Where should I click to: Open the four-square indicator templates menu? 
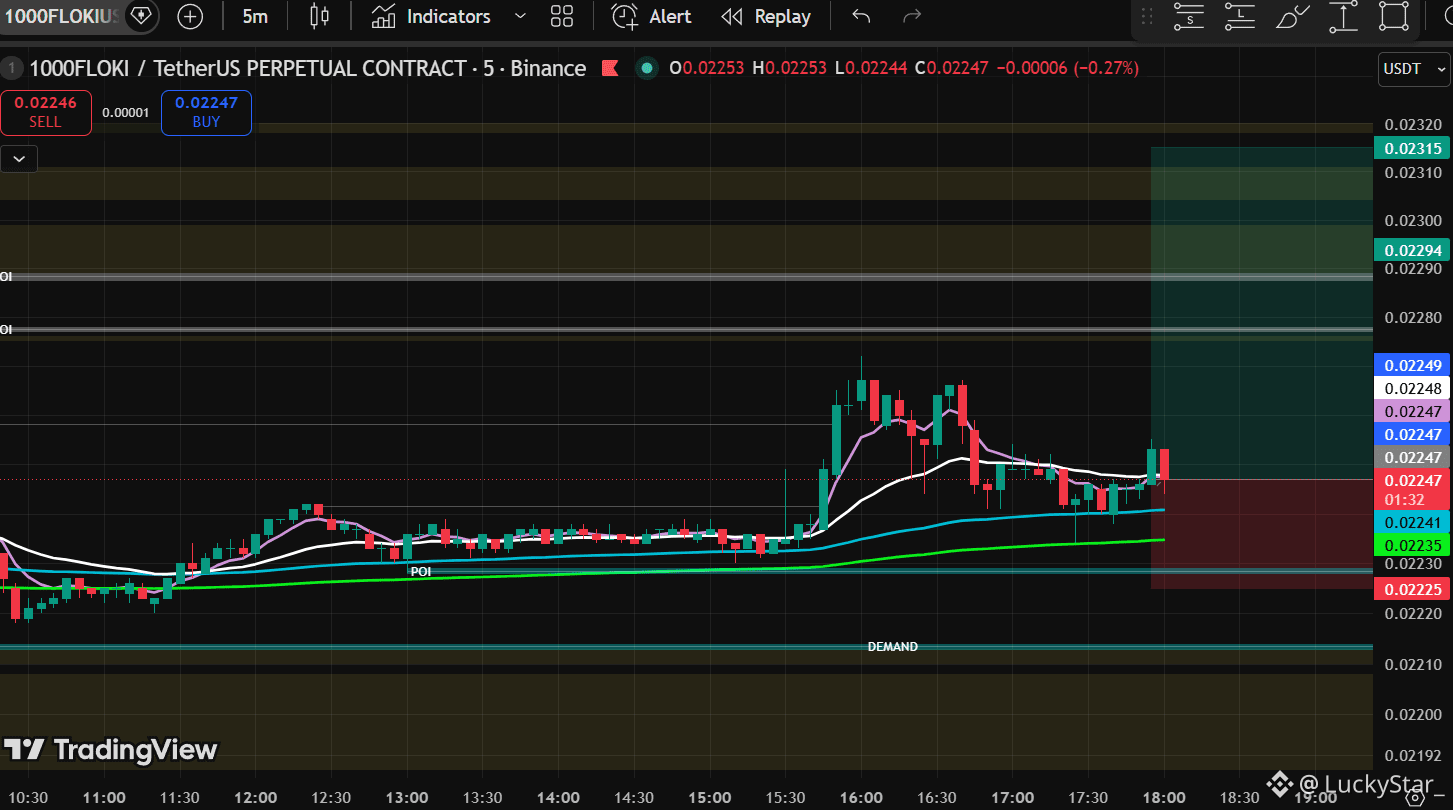click(562, 16)
